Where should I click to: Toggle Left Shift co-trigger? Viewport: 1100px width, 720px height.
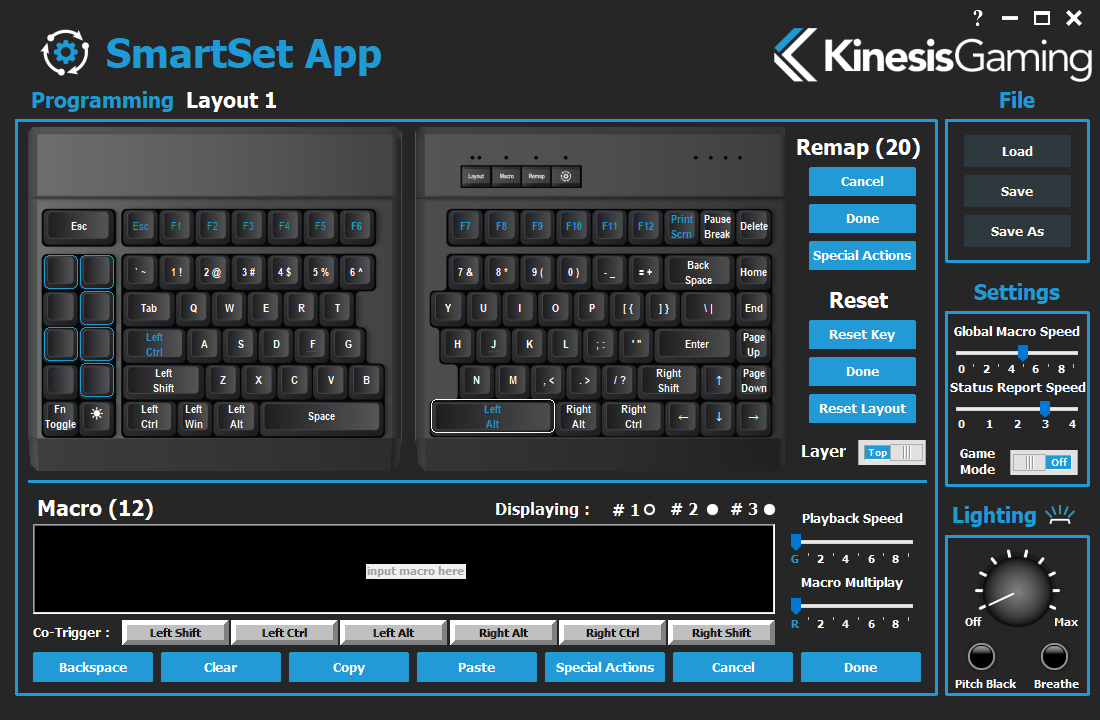pyautogui.click(x=175, y=632)
